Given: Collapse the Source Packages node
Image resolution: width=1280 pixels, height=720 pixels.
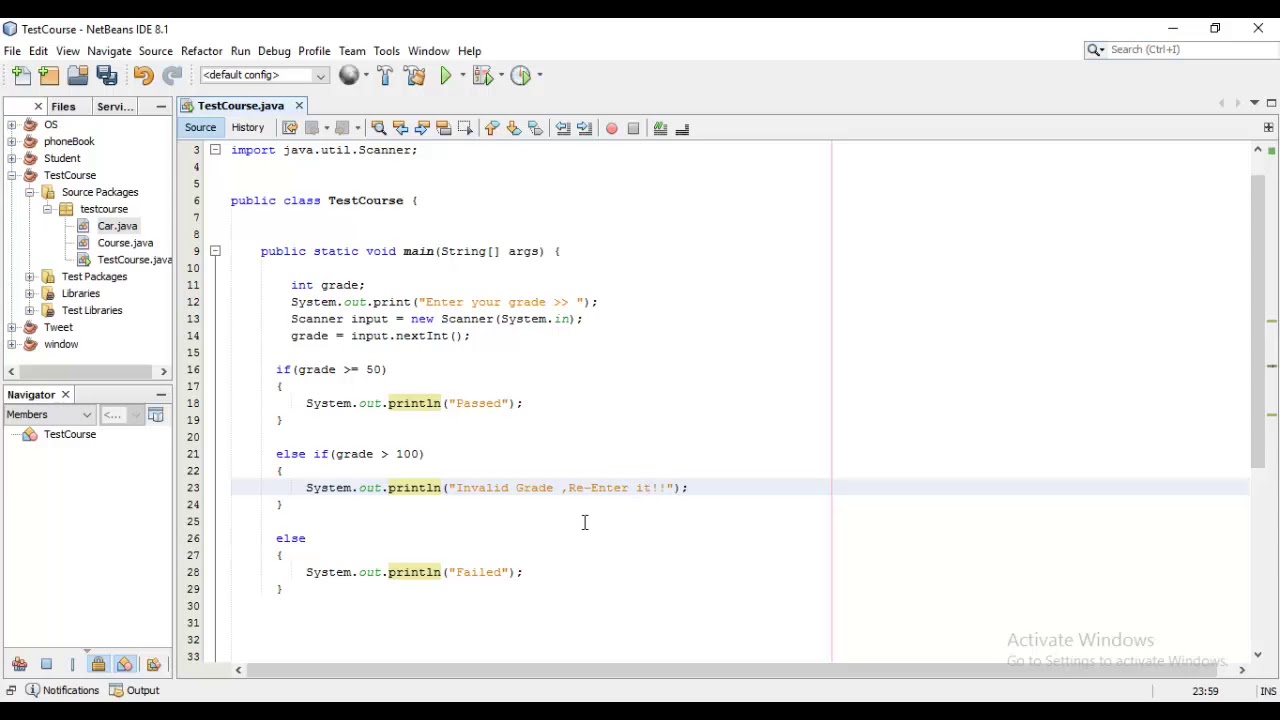Looking at the screenshot, I should (30, 192).
